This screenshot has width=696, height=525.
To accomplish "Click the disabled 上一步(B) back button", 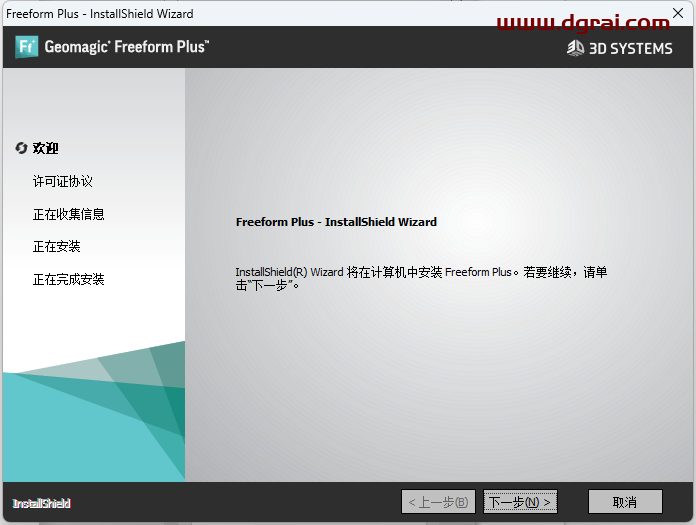I will point(438,502).
